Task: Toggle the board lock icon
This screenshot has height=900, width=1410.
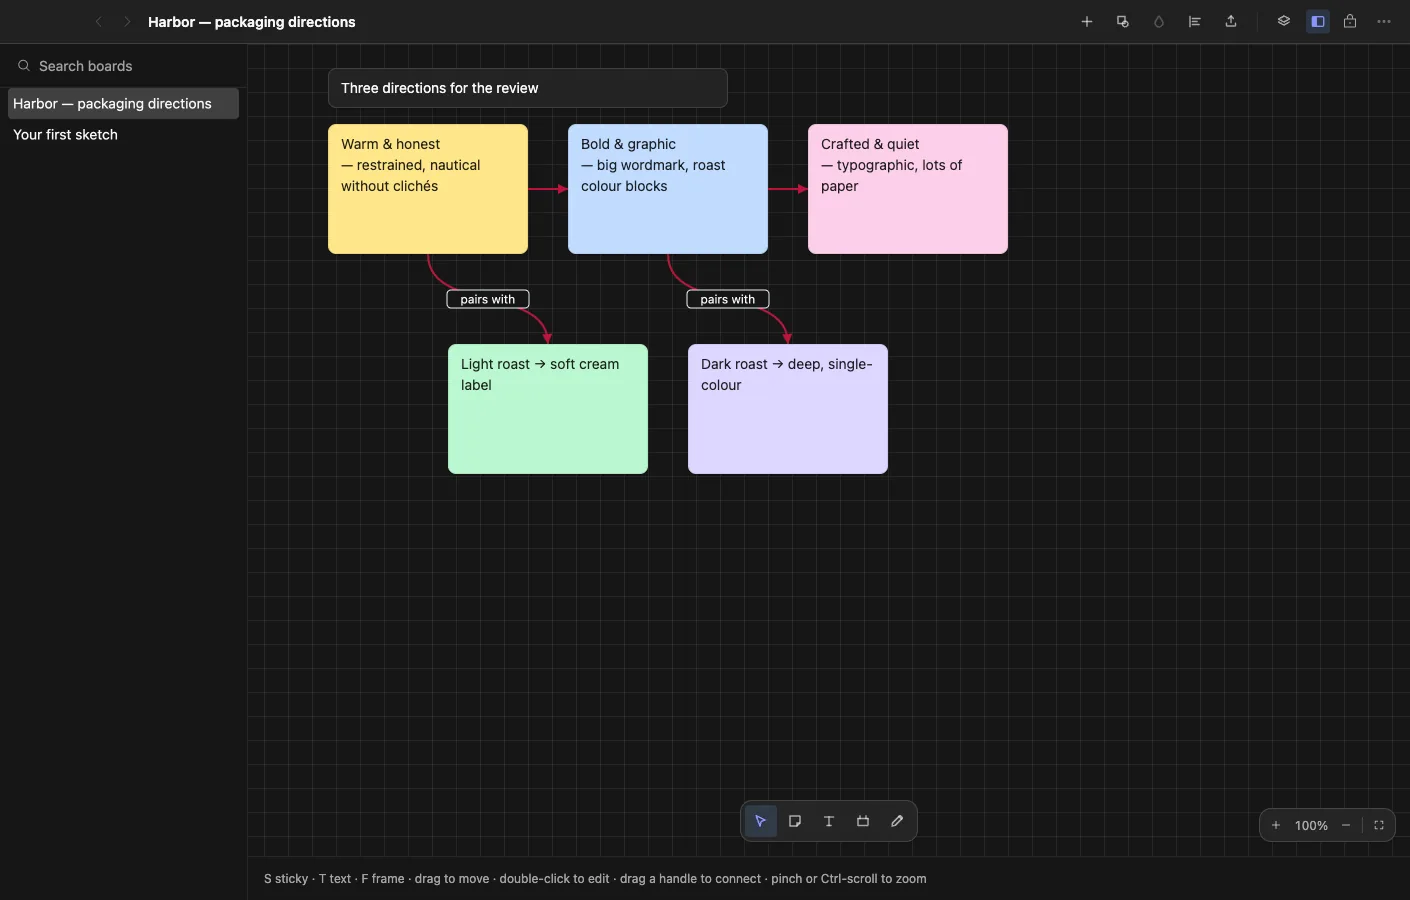Action: pyautogui.click(x=1350, y=21)
